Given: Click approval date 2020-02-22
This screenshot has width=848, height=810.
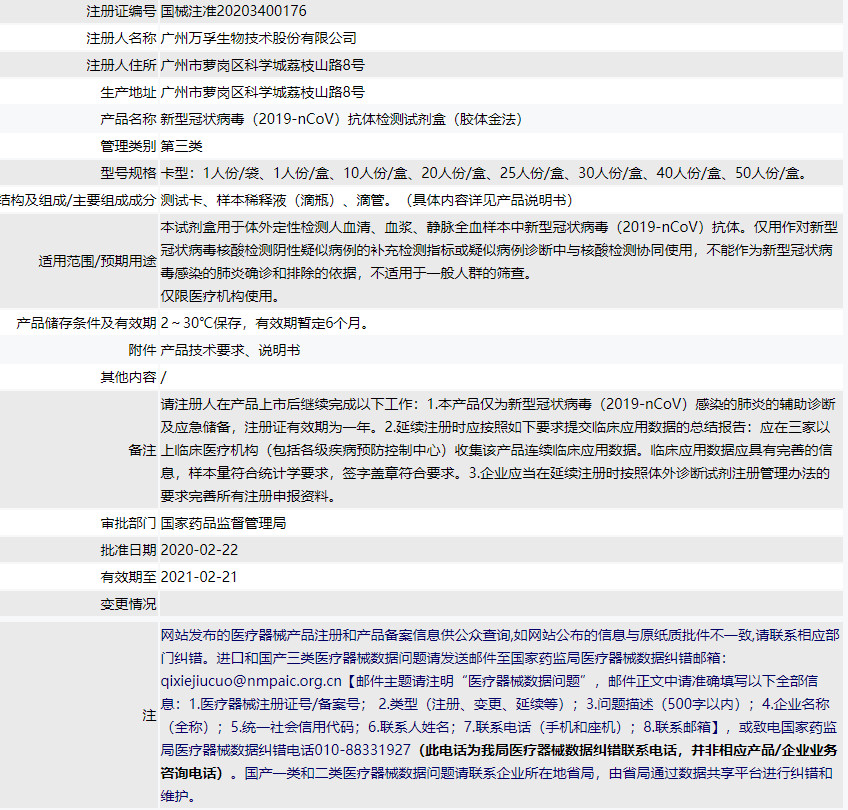Looking at the screenshot, I should [200, 550].
